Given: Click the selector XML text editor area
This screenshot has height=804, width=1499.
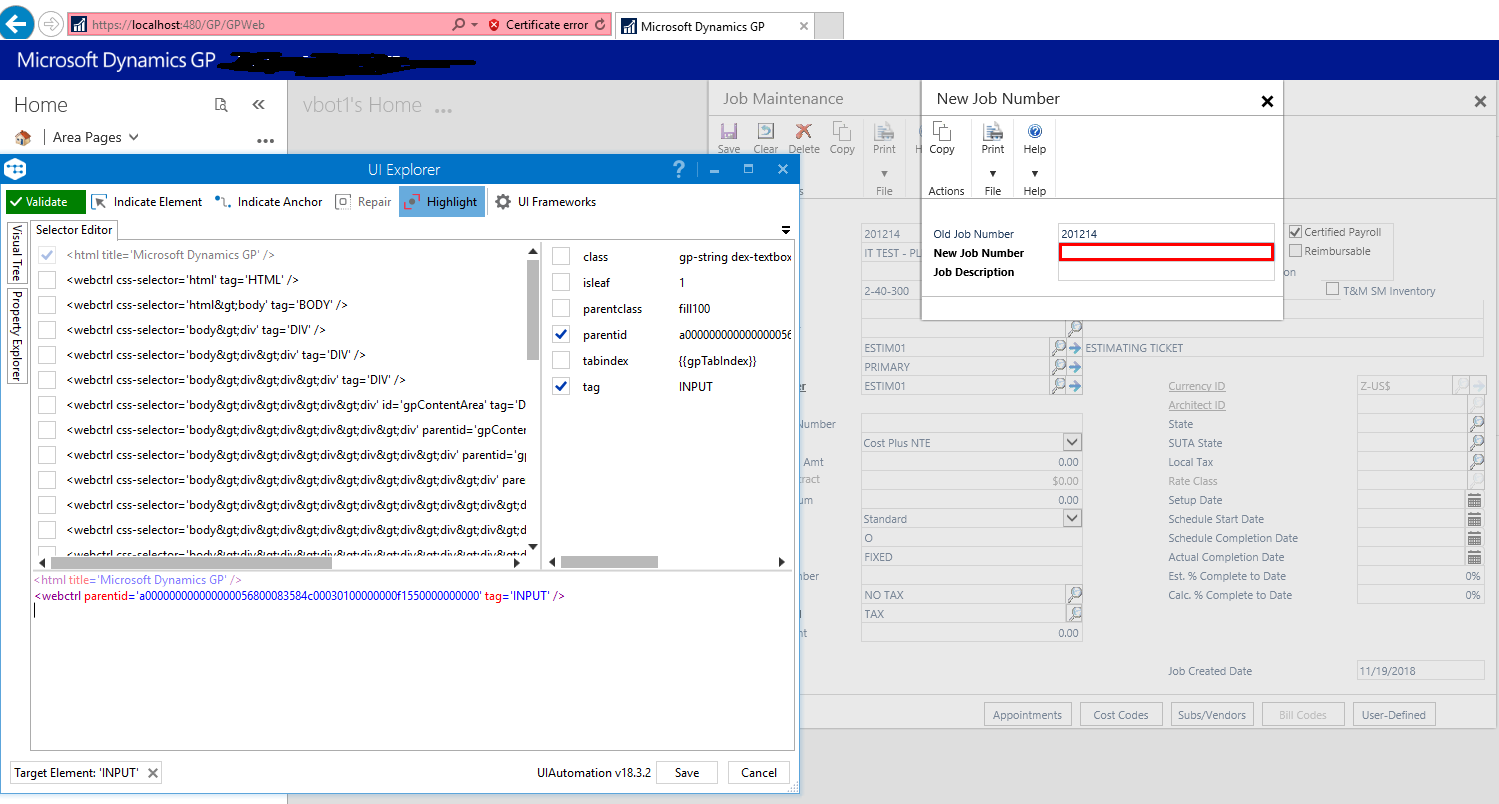Looking at the screenshot, I should pos(412,660).
